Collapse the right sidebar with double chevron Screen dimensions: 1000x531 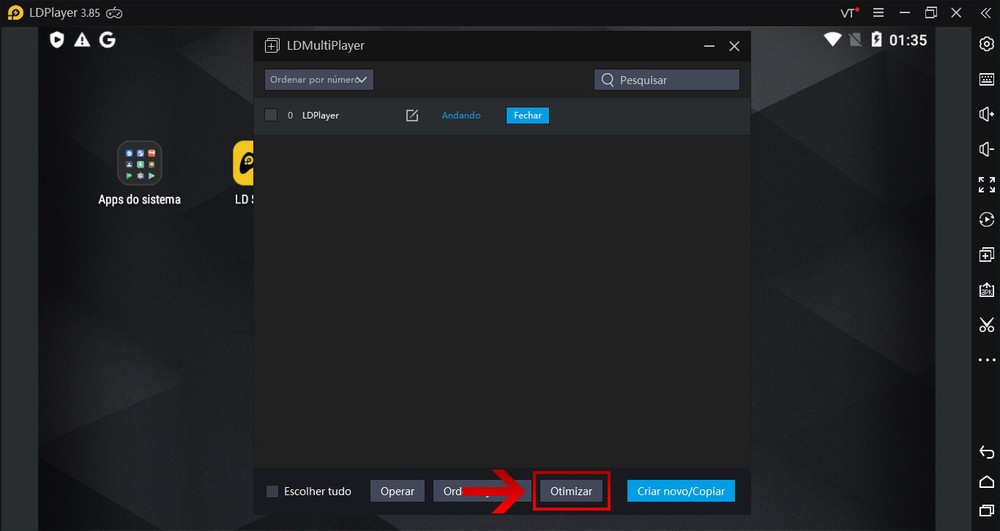(x=985, y=13)
